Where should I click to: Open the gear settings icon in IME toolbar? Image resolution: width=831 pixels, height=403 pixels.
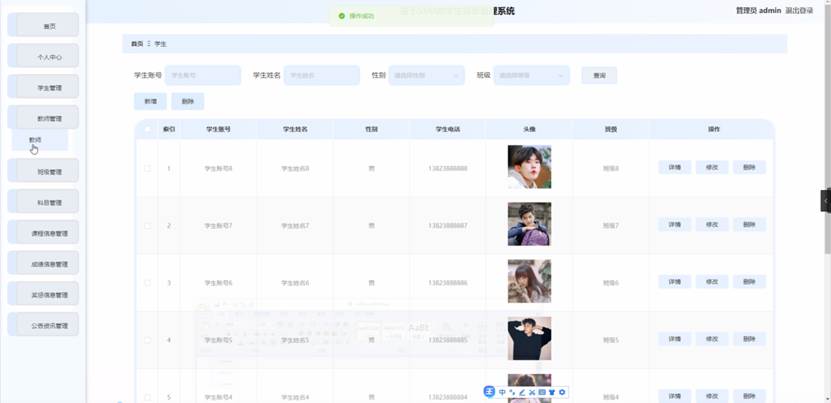(562, 392)
